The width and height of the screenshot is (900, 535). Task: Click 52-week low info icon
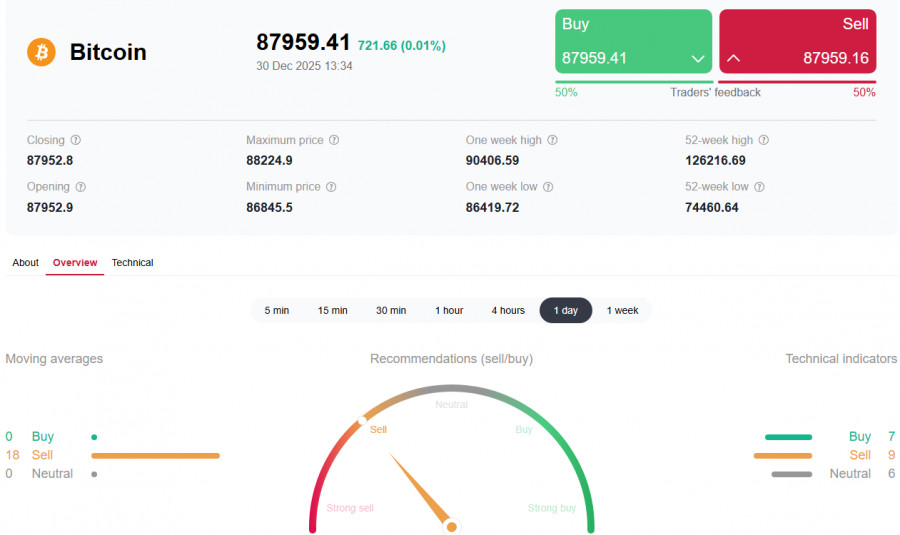[x=759, y=187]
